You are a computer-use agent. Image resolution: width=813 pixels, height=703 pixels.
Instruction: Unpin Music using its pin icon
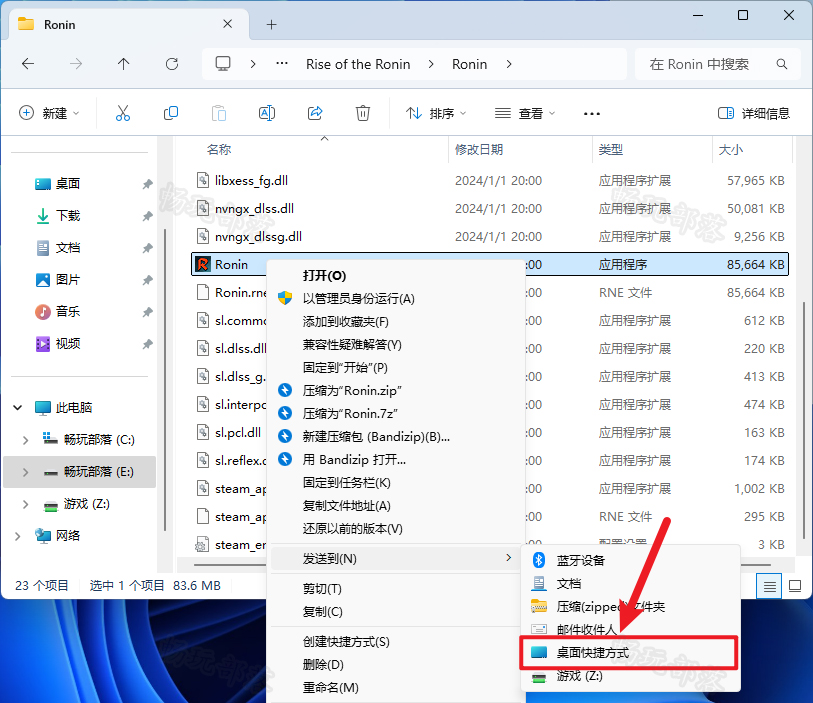148,312
